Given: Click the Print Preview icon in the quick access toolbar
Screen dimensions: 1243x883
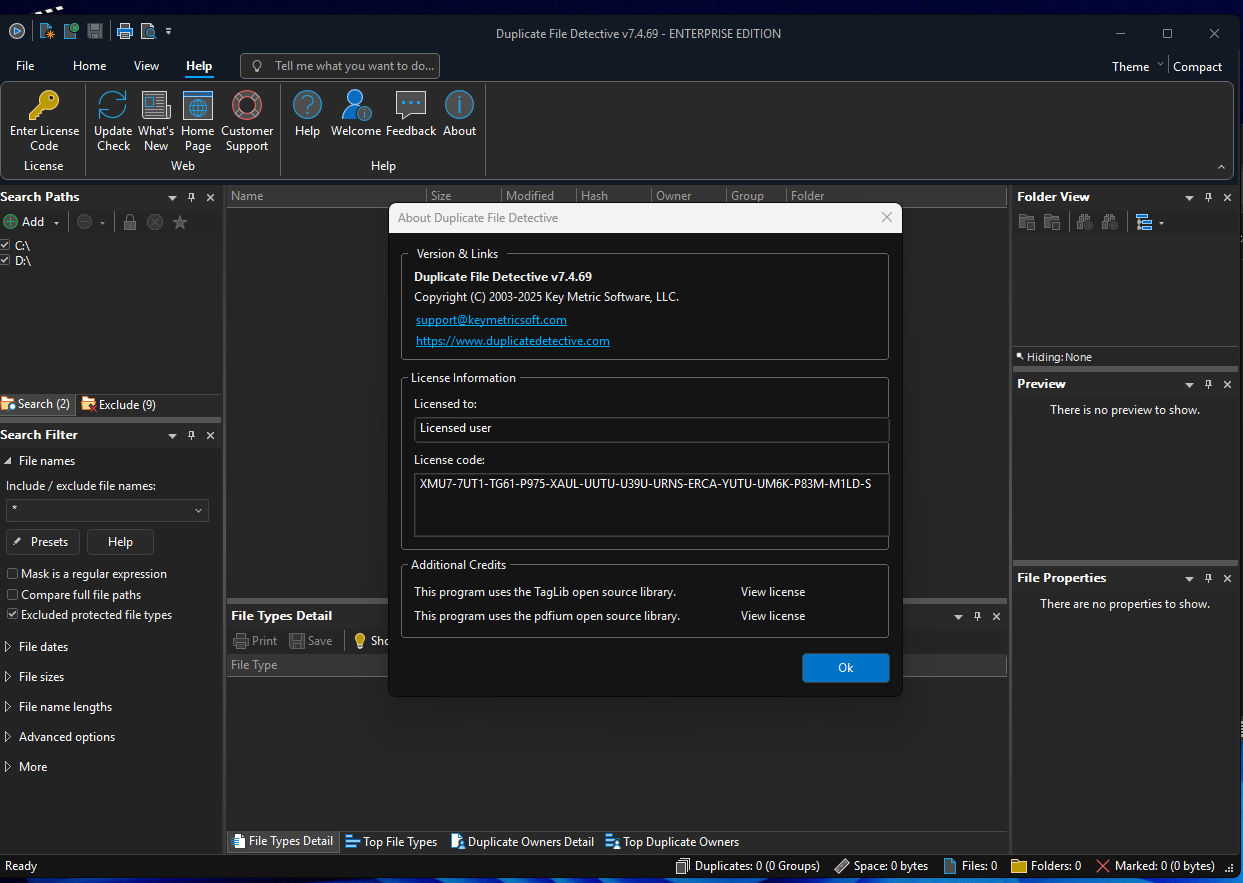Looking at the screenshot, I should coord(148,31).
